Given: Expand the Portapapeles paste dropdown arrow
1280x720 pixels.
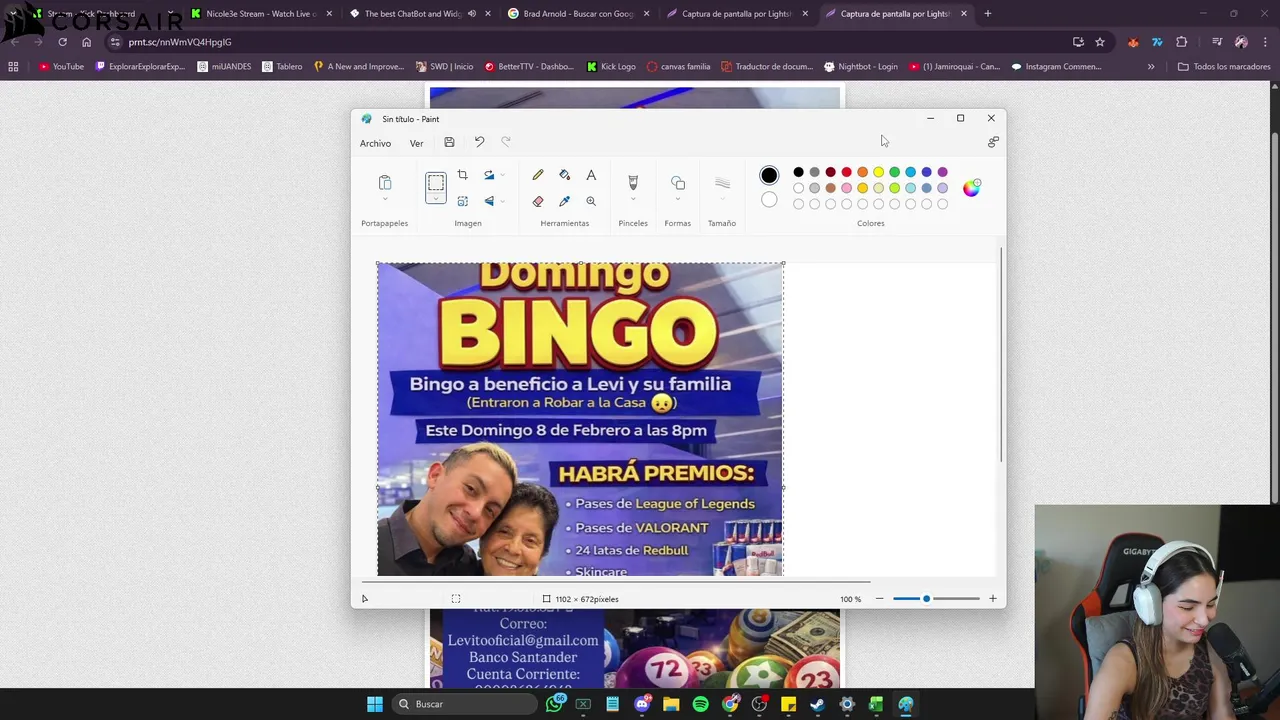Looking at the screenshot, I should [x=385, y=199].
